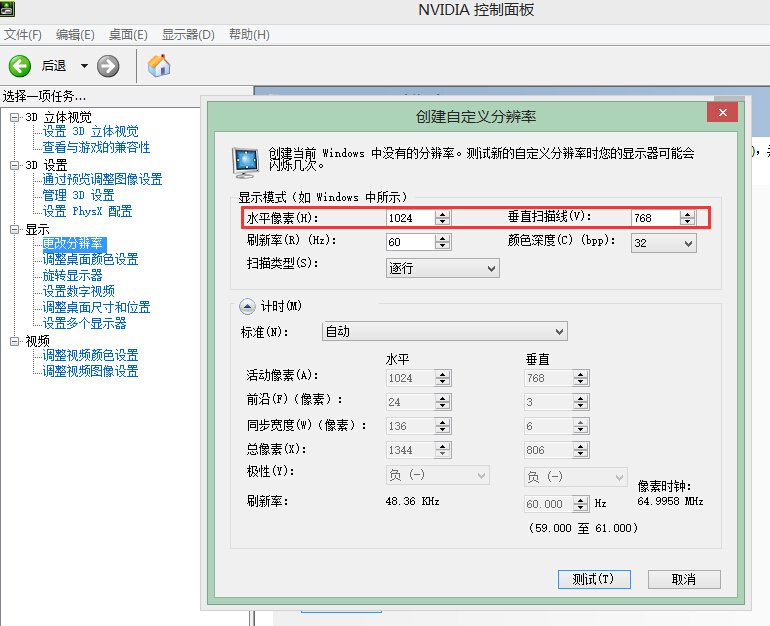The width and height of the screenshot is (770, 626).
Task: Select 通过预览调整图像设置 link
Action: (102, 179)
